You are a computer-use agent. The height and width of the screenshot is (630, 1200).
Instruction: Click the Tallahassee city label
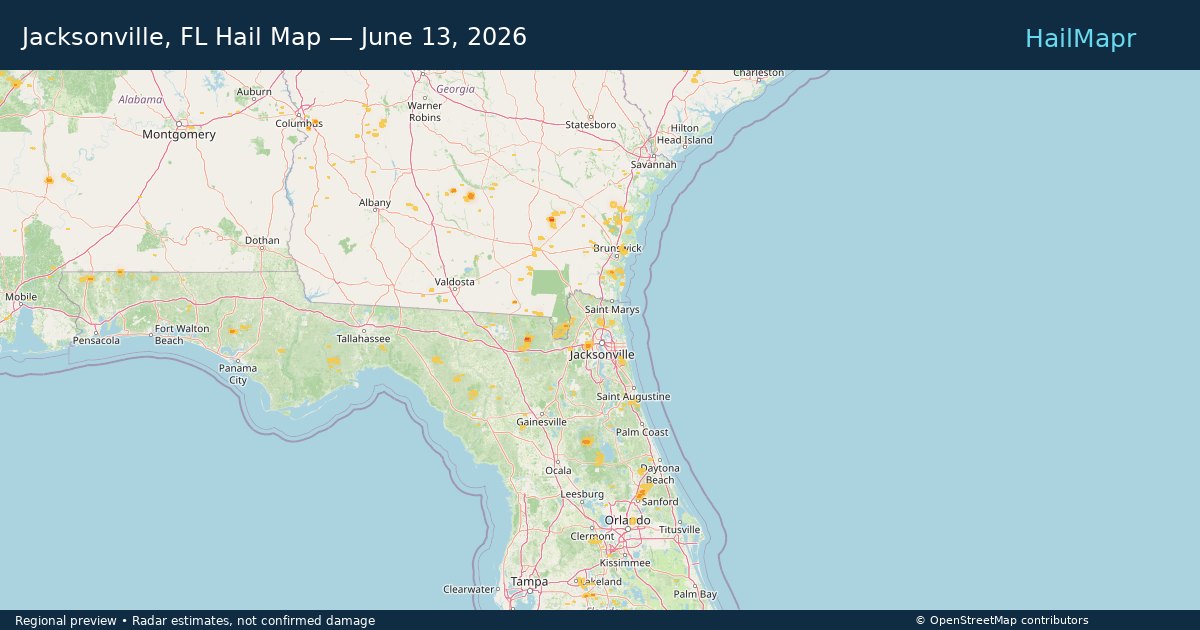363,339
